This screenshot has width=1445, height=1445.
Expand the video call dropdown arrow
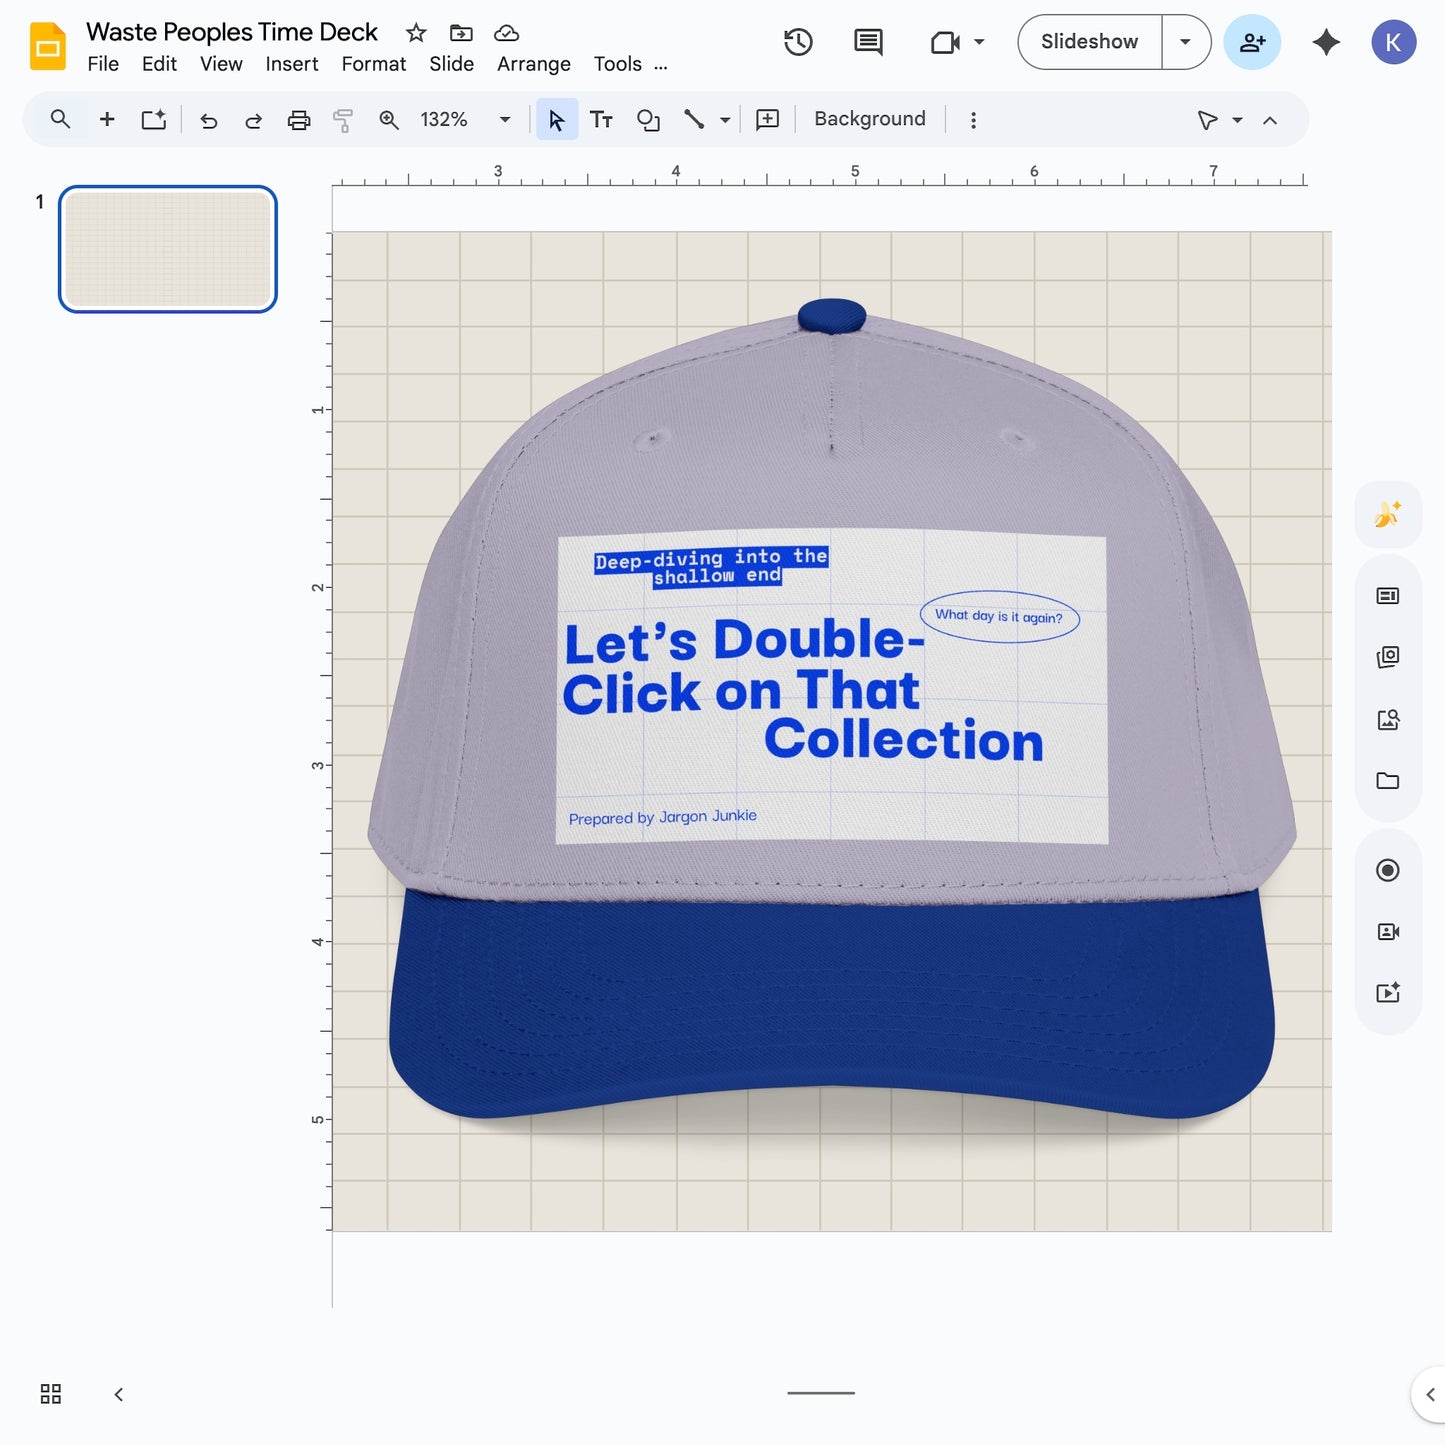pyautogui.click(x=979, y=42)
